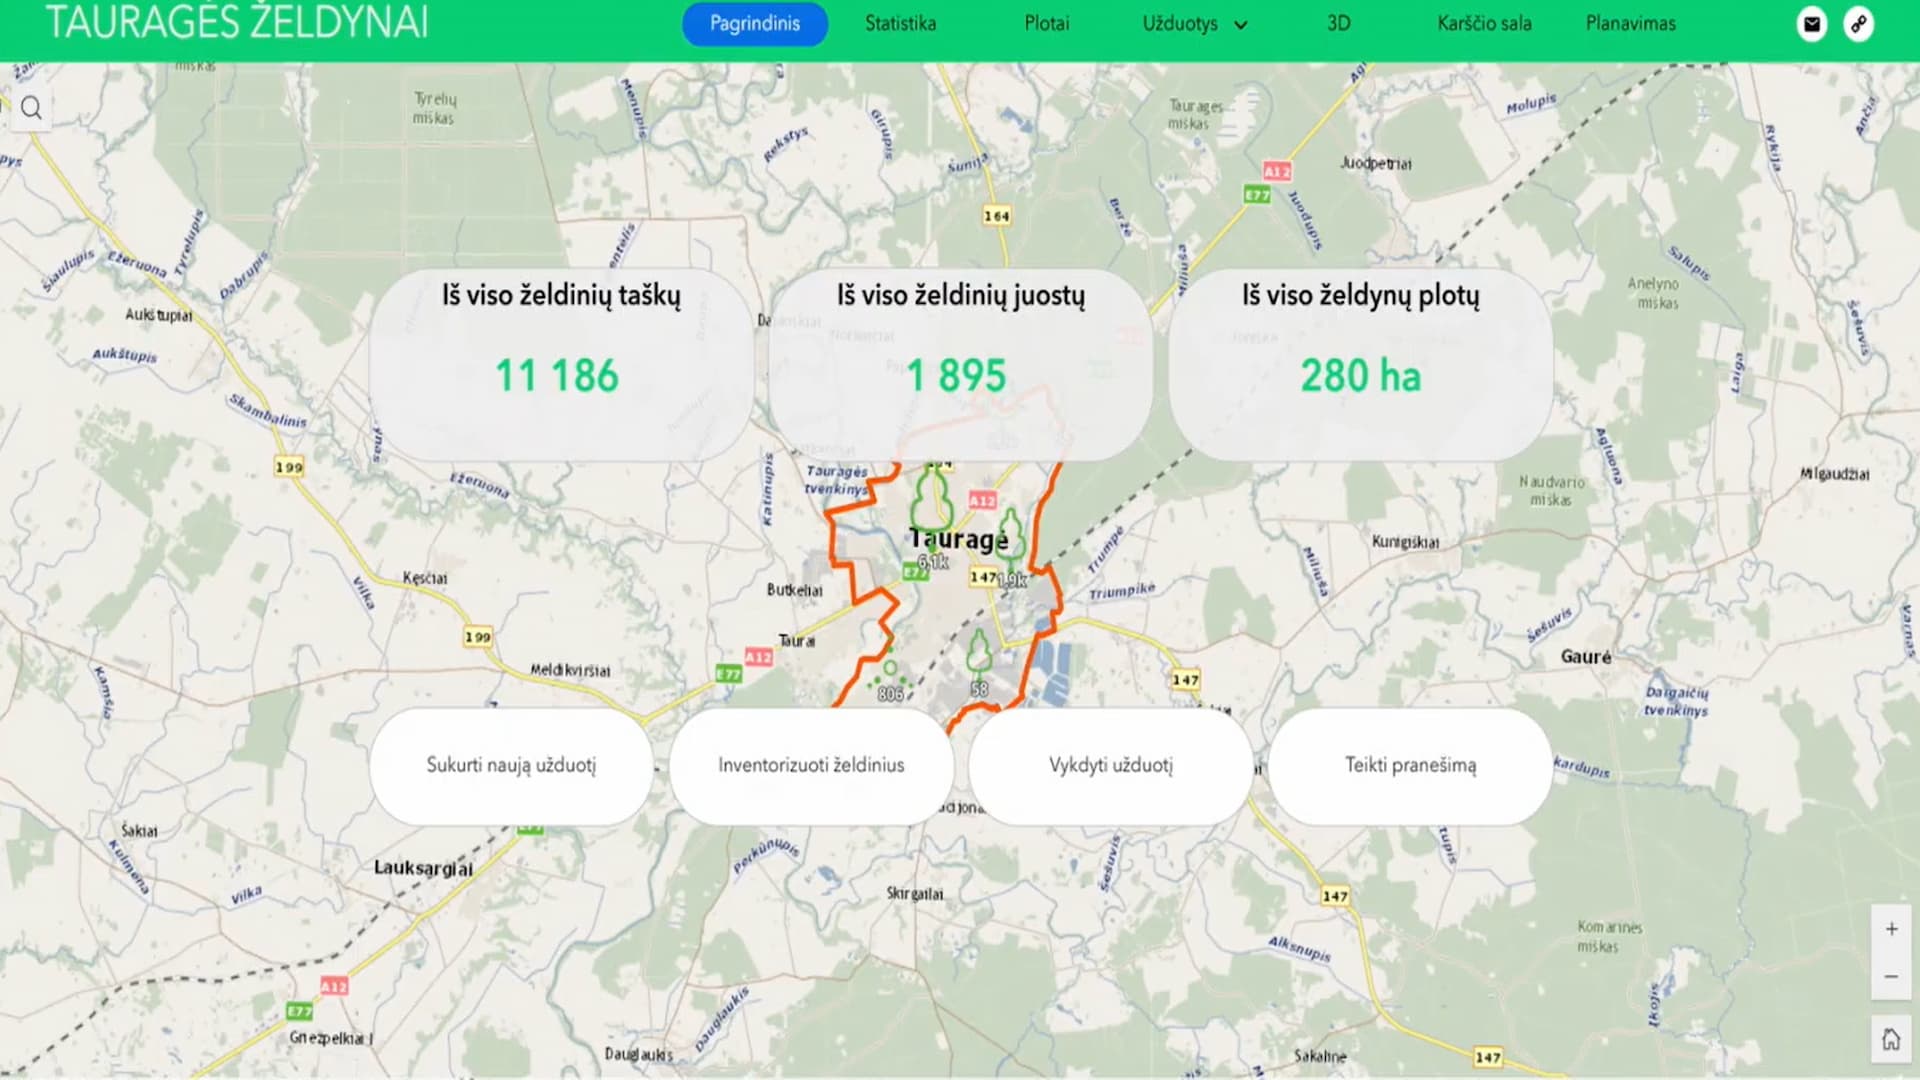Screen dimensions: 1920x1080
Task: Click the link chain icon
Action: click(x=1858, y=24)
